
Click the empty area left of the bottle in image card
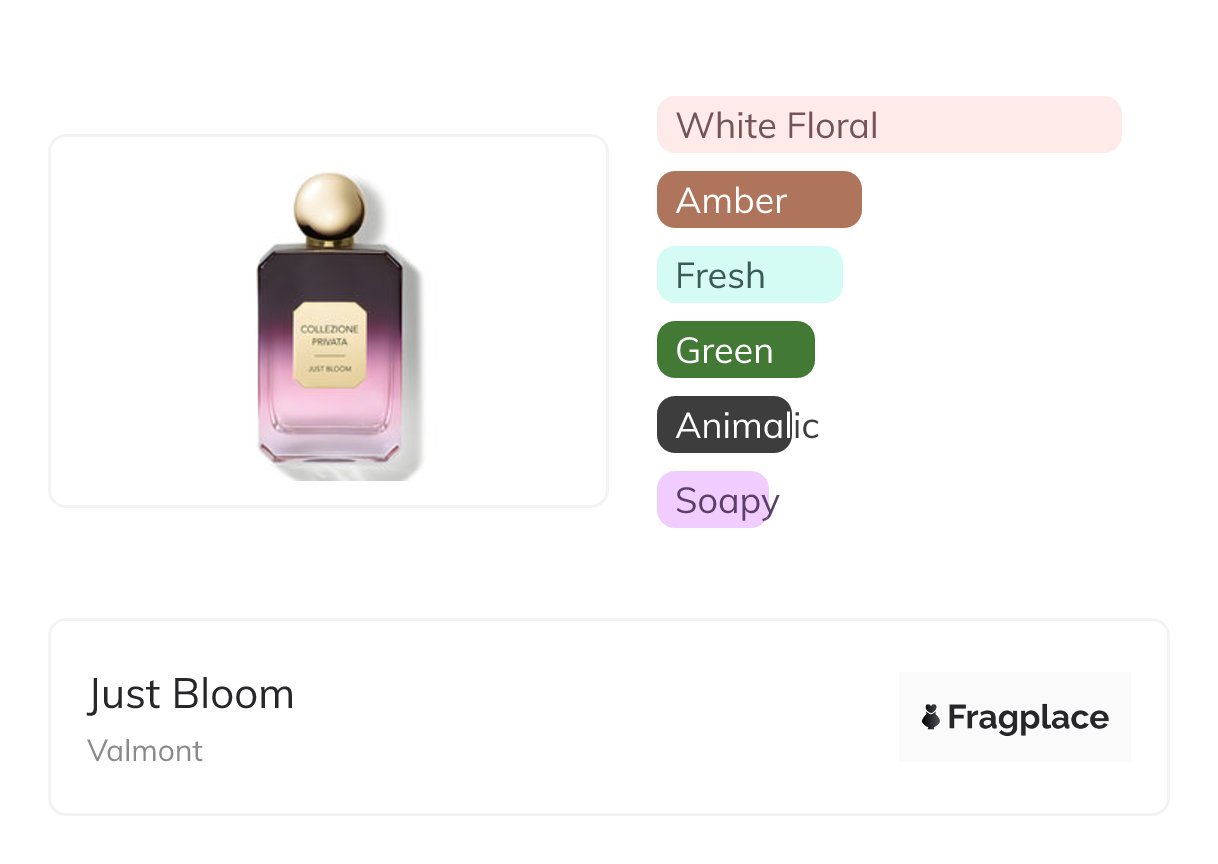(x=150, y=320)
